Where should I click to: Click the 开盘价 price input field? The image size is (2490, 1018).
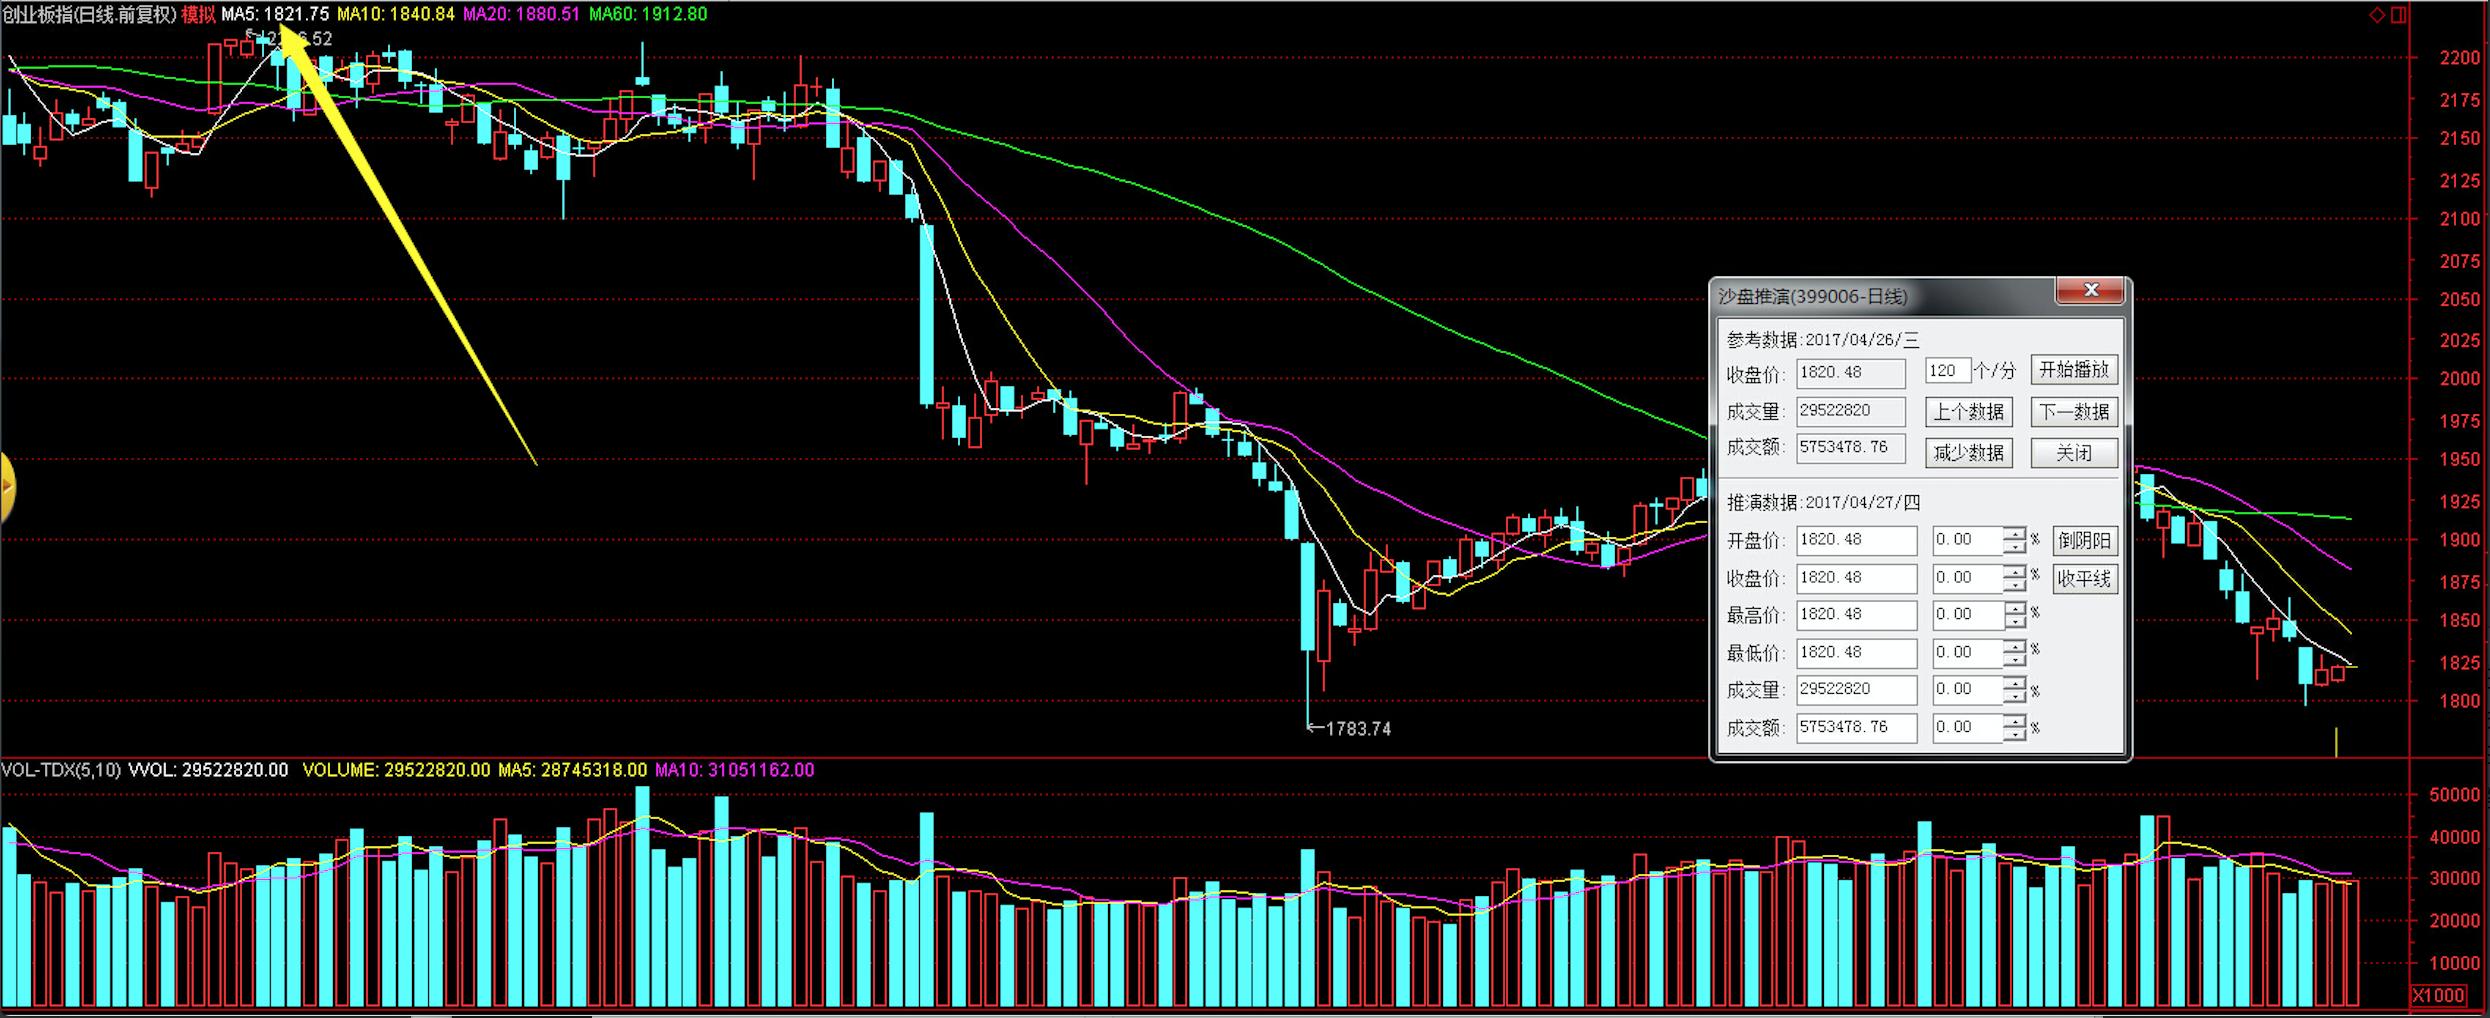(x=1856, y=540)
